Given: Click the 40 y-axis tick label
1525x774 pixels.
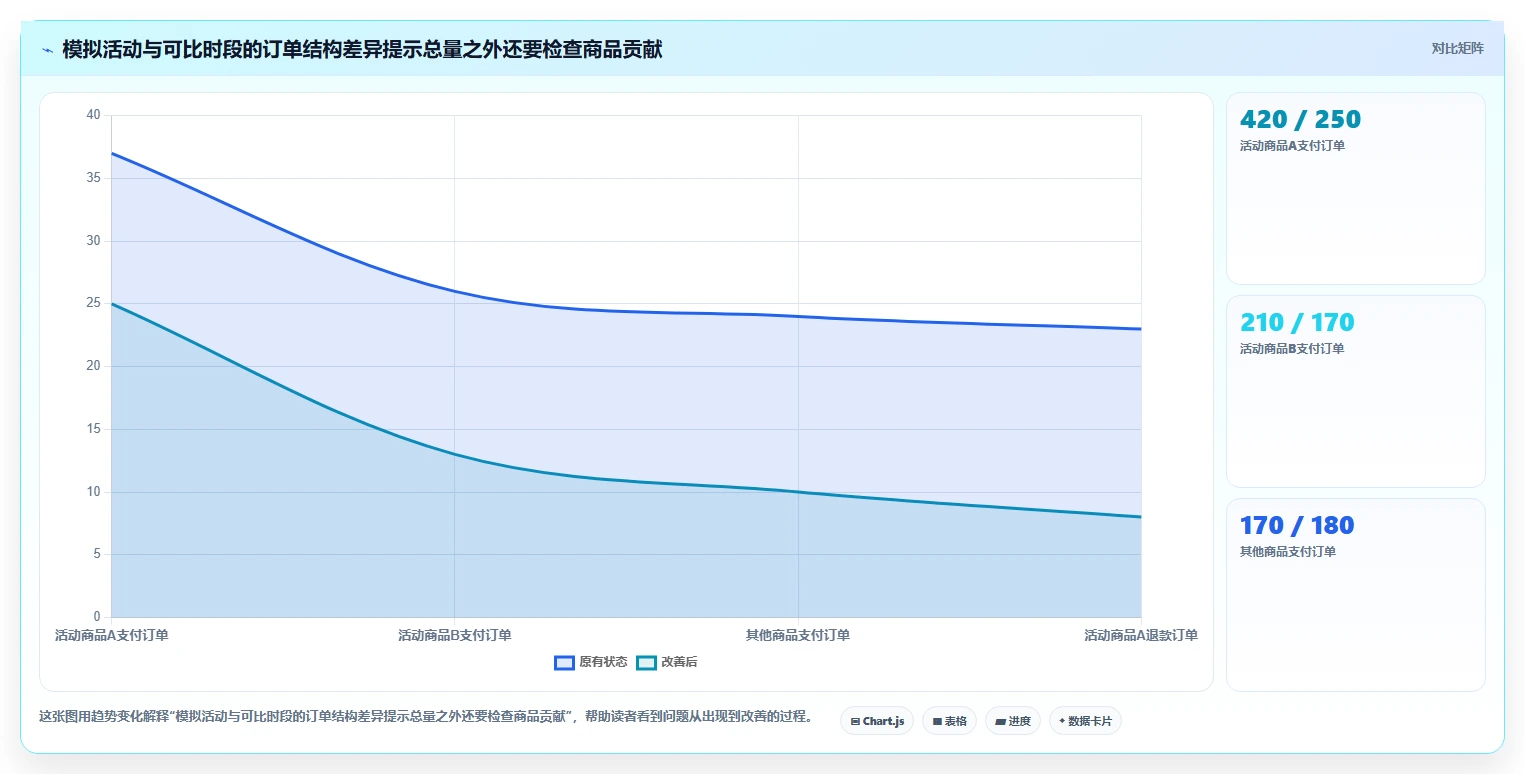Looking at the screenshot, I should 94,115.
